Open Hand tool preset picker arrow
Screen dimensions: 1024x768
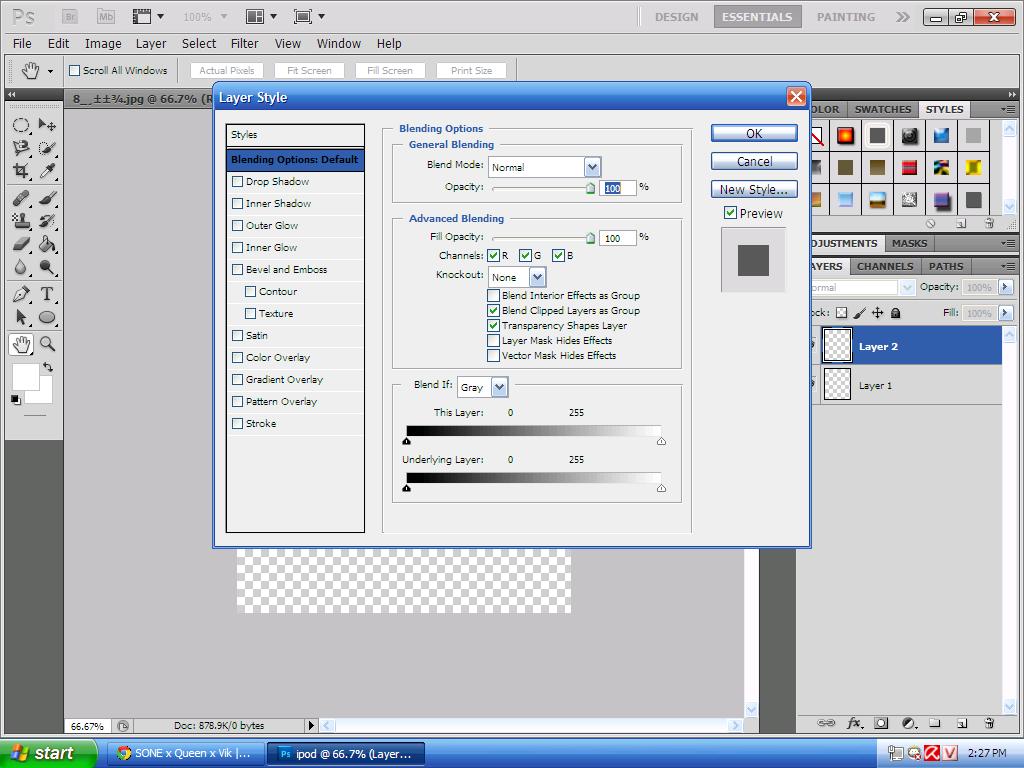(x=50, y=71)
